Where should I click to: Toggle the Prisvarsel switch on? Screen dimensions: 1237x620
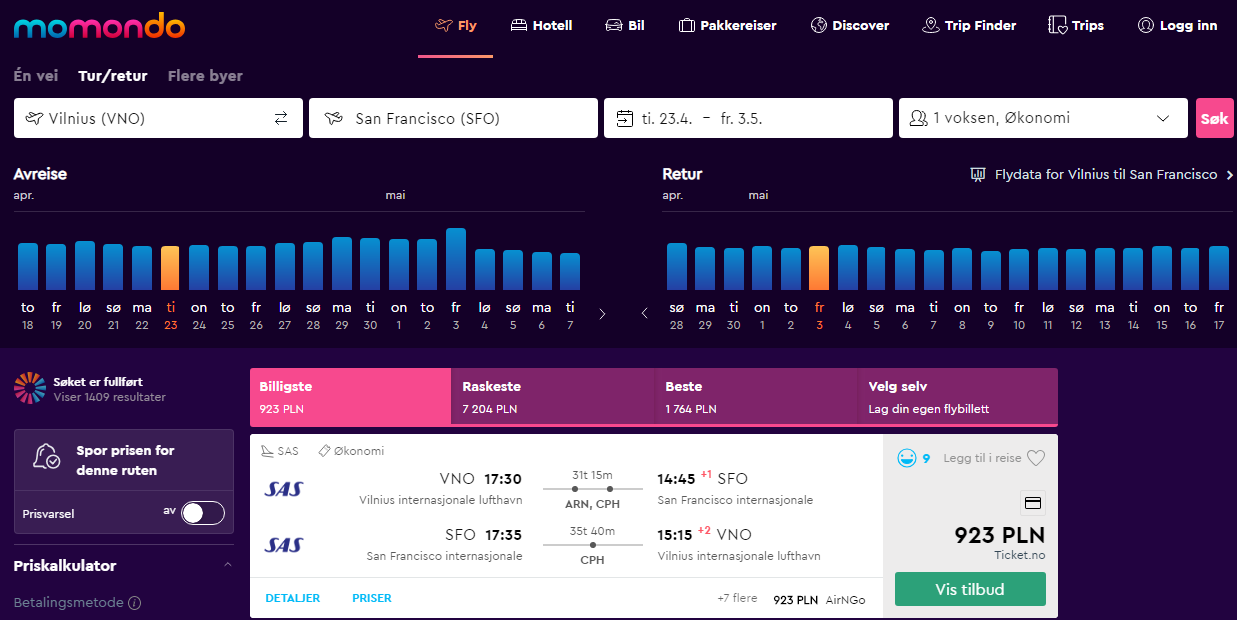(x=202, y=513)
